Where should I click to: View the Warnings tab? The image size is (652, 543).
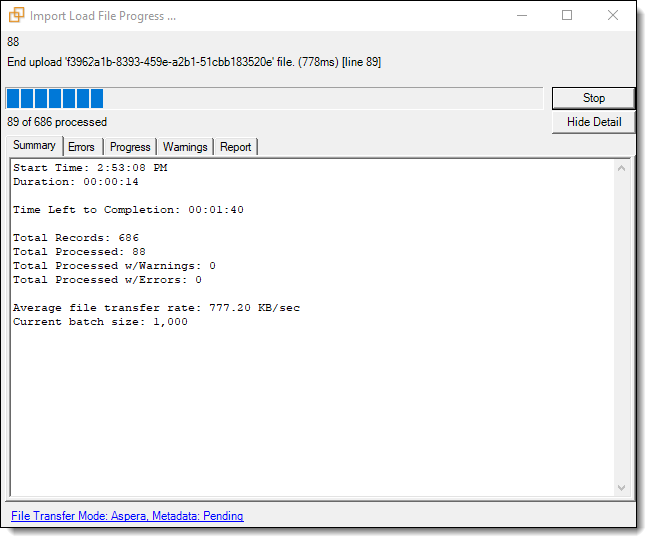[185, 147]
